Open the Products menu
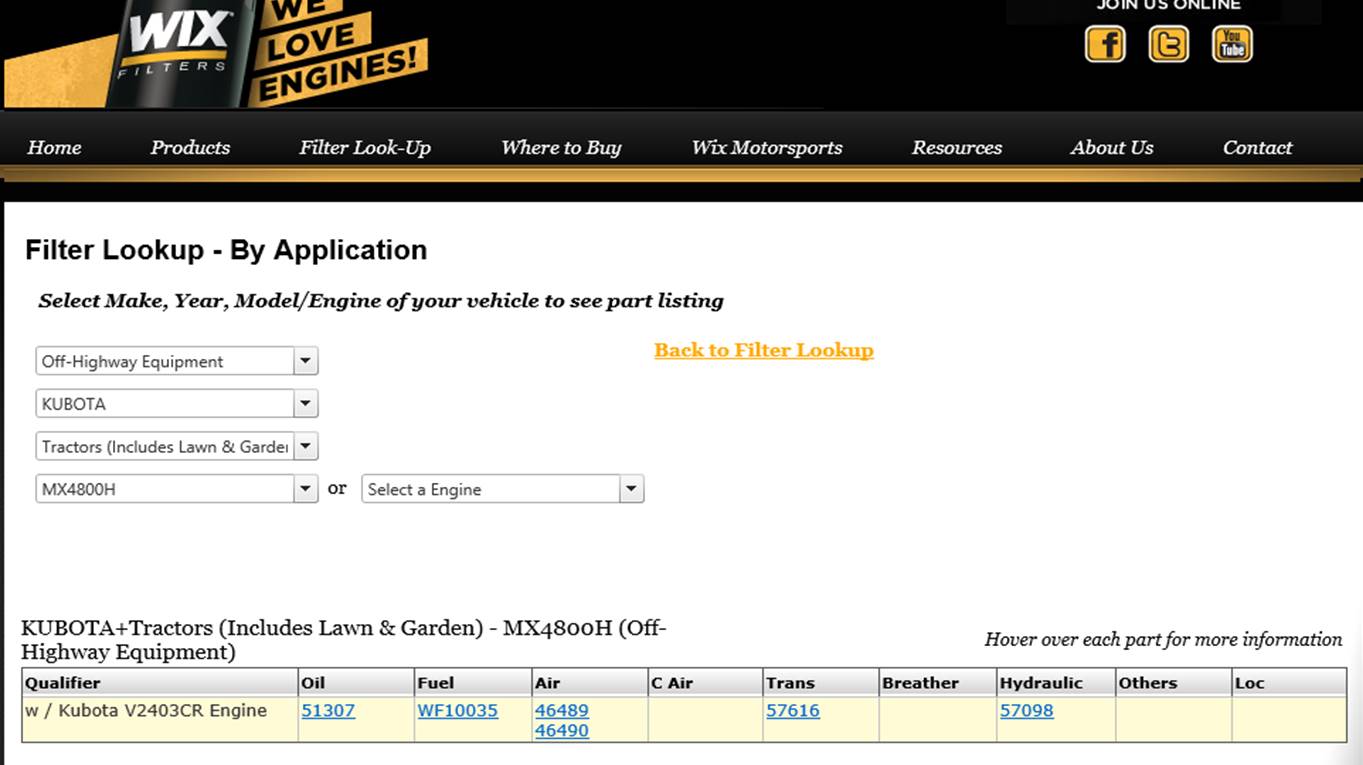 [190, 147]
